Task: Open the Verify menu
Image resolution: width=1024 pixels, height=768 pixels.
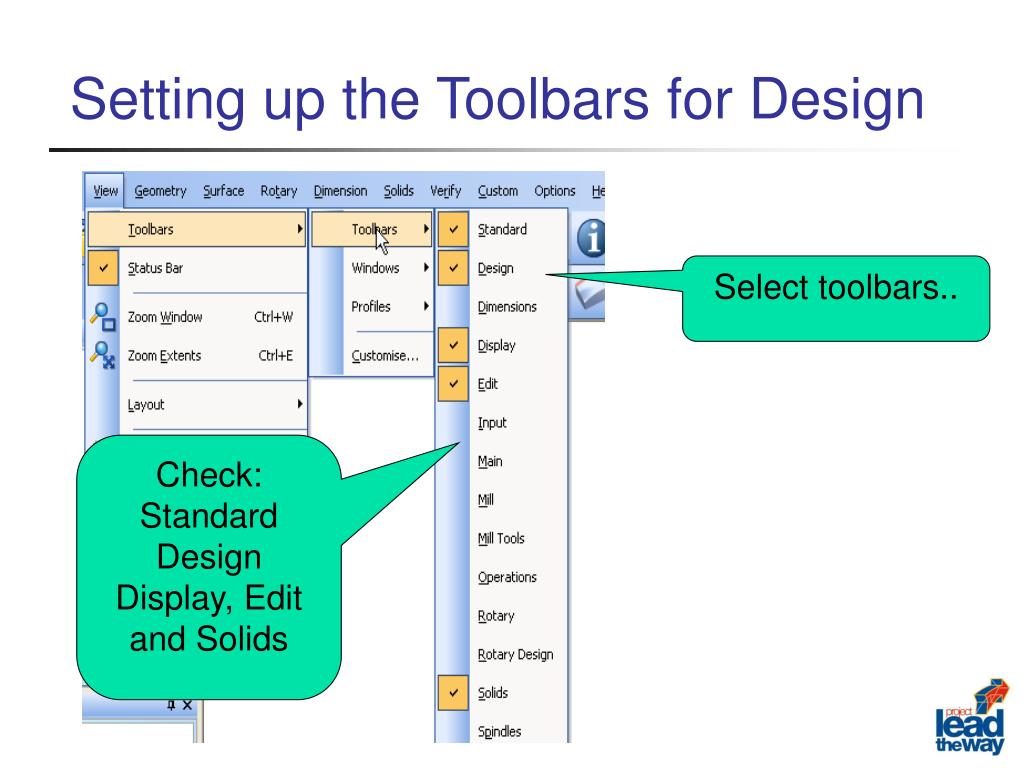Action: [x=445, y=191]
